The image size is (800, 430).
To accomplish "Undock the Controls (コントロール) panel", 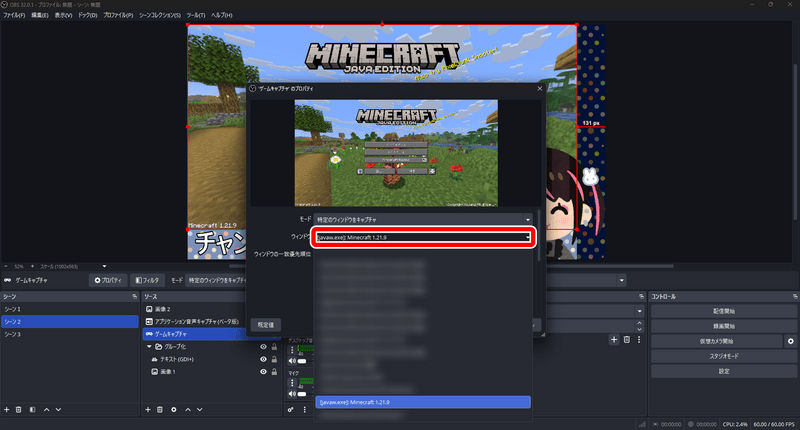I will pyautogui.click(x=795, y=296).
